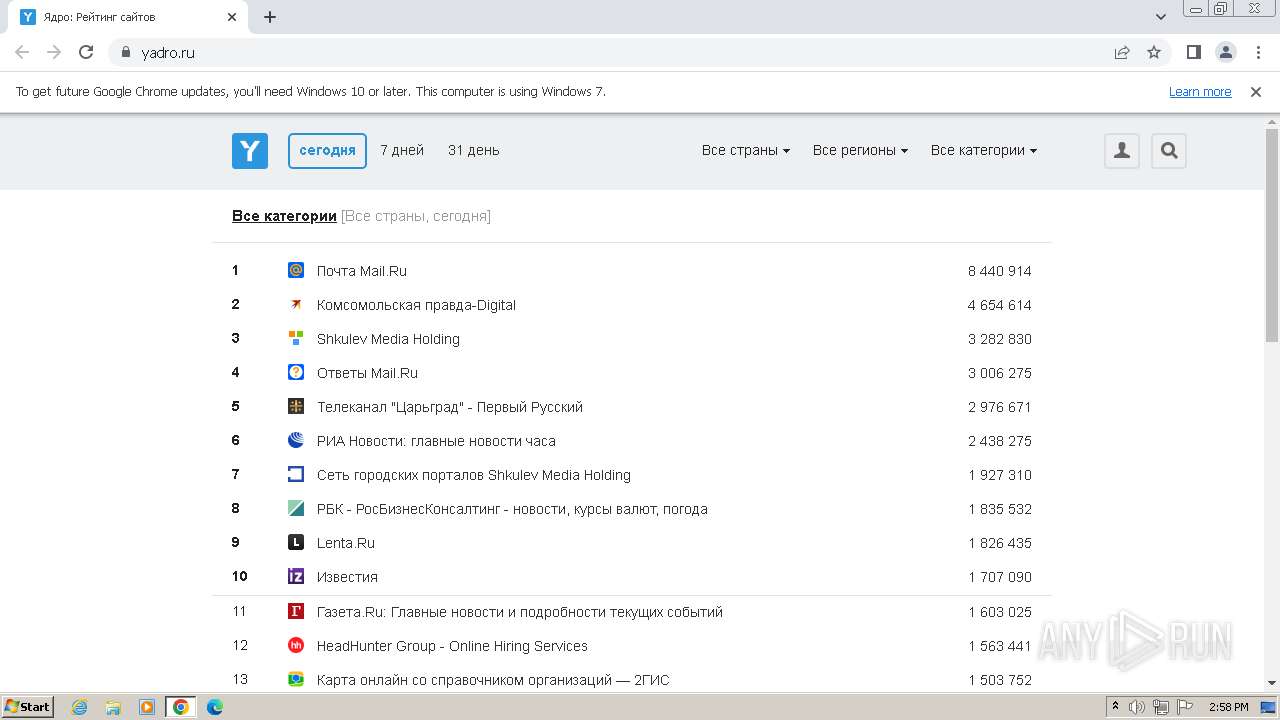The image size is (1280, 720).
Task: Click the РИА Новости globe favicon
Action: [x=296, y=440]
